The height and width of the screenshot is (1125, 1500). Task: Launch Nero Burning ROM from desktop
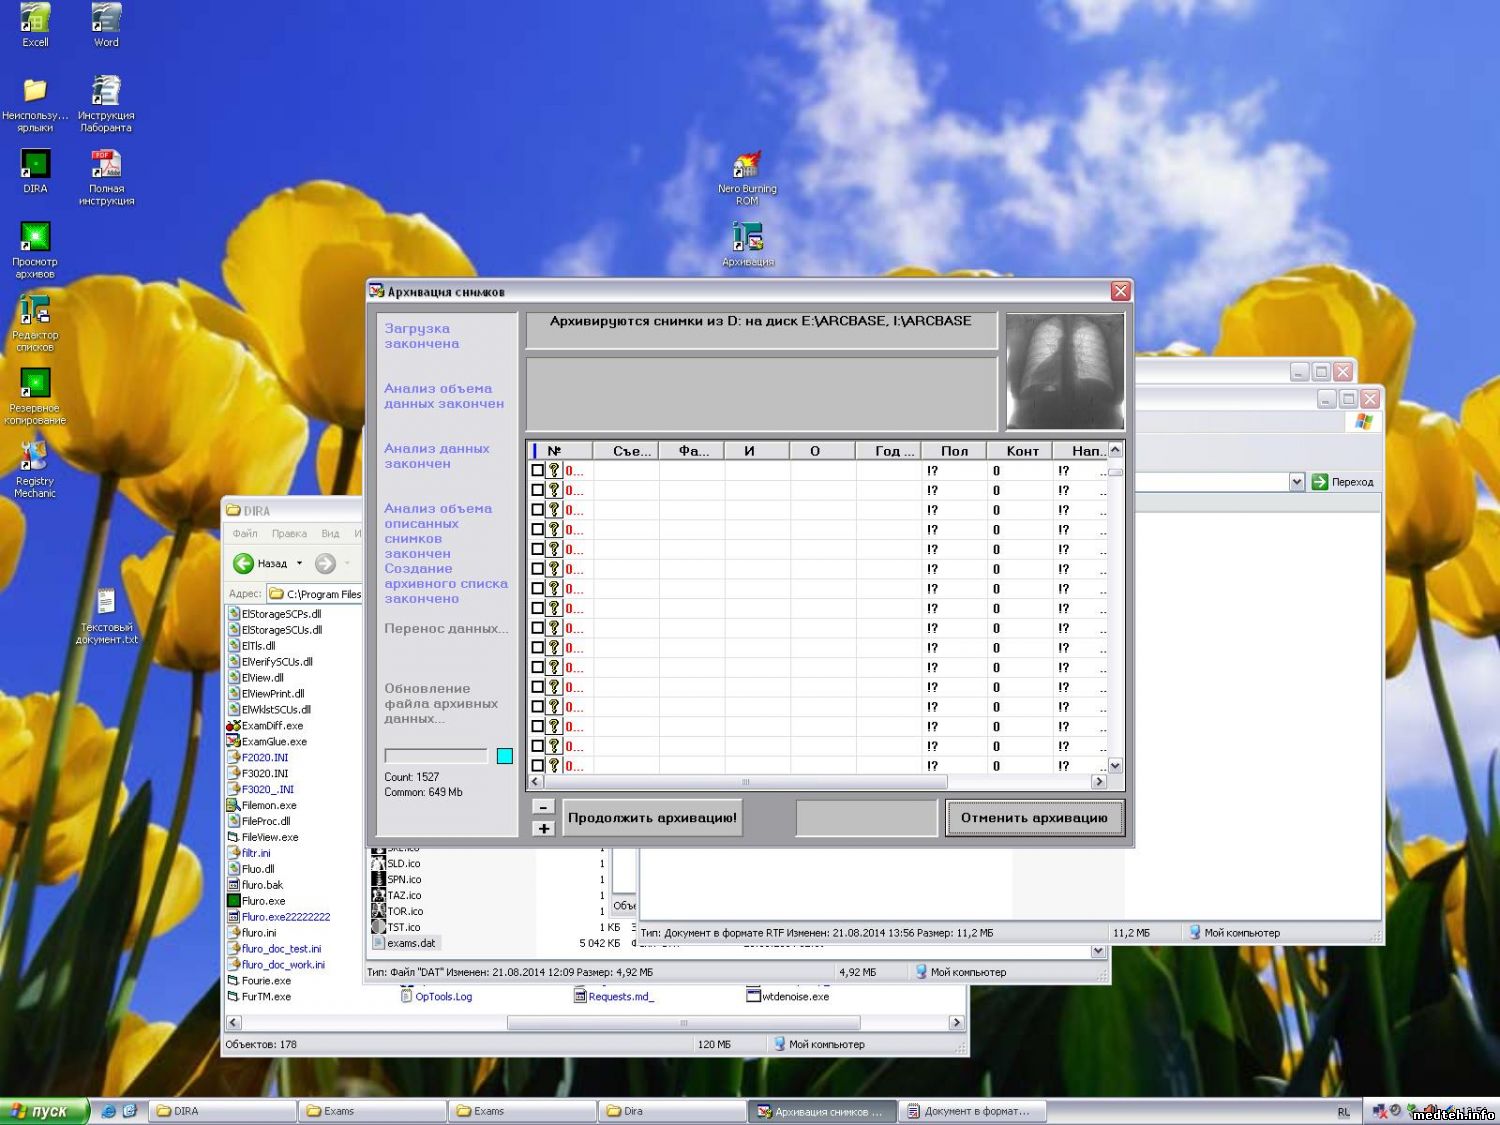click(x=747, y=167)
